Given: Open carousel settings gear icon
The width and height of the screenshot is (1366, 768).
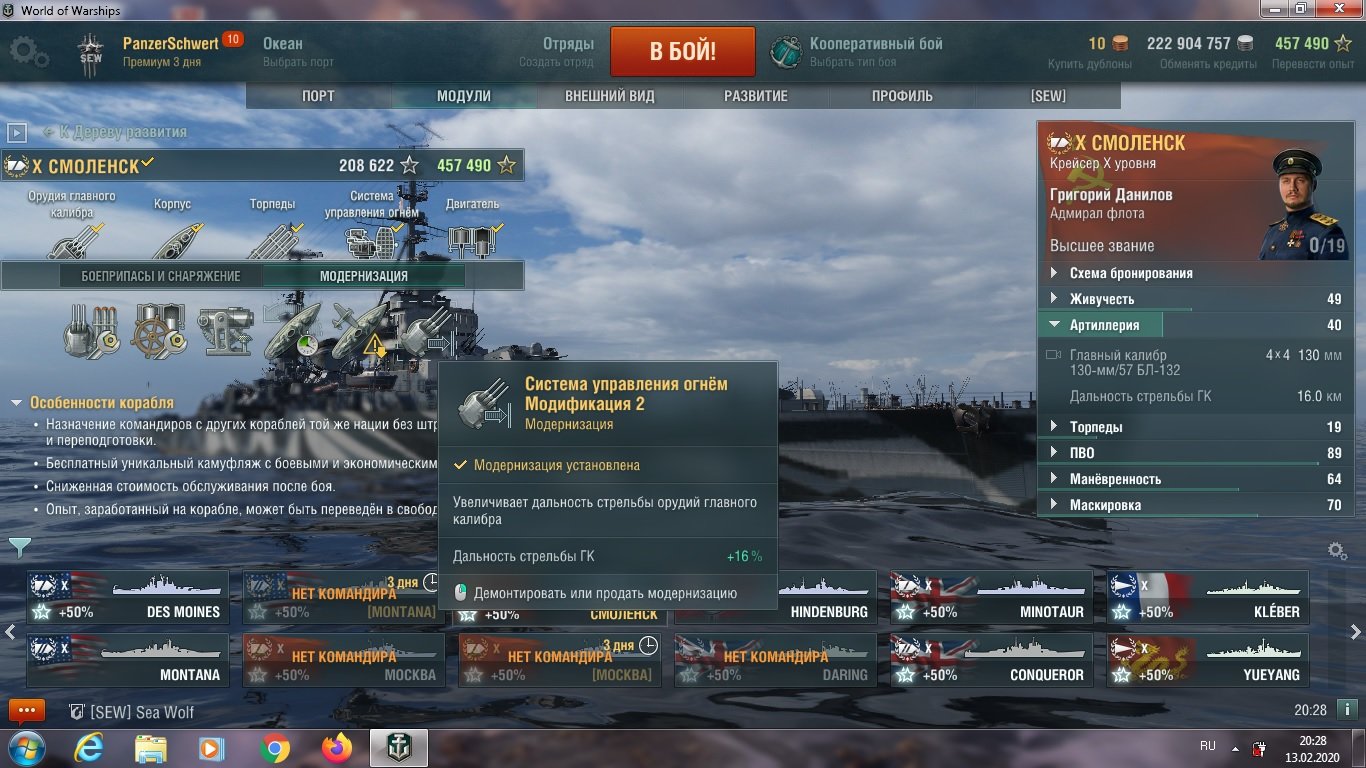Looking at the screenshot, I should point(1337,551).
